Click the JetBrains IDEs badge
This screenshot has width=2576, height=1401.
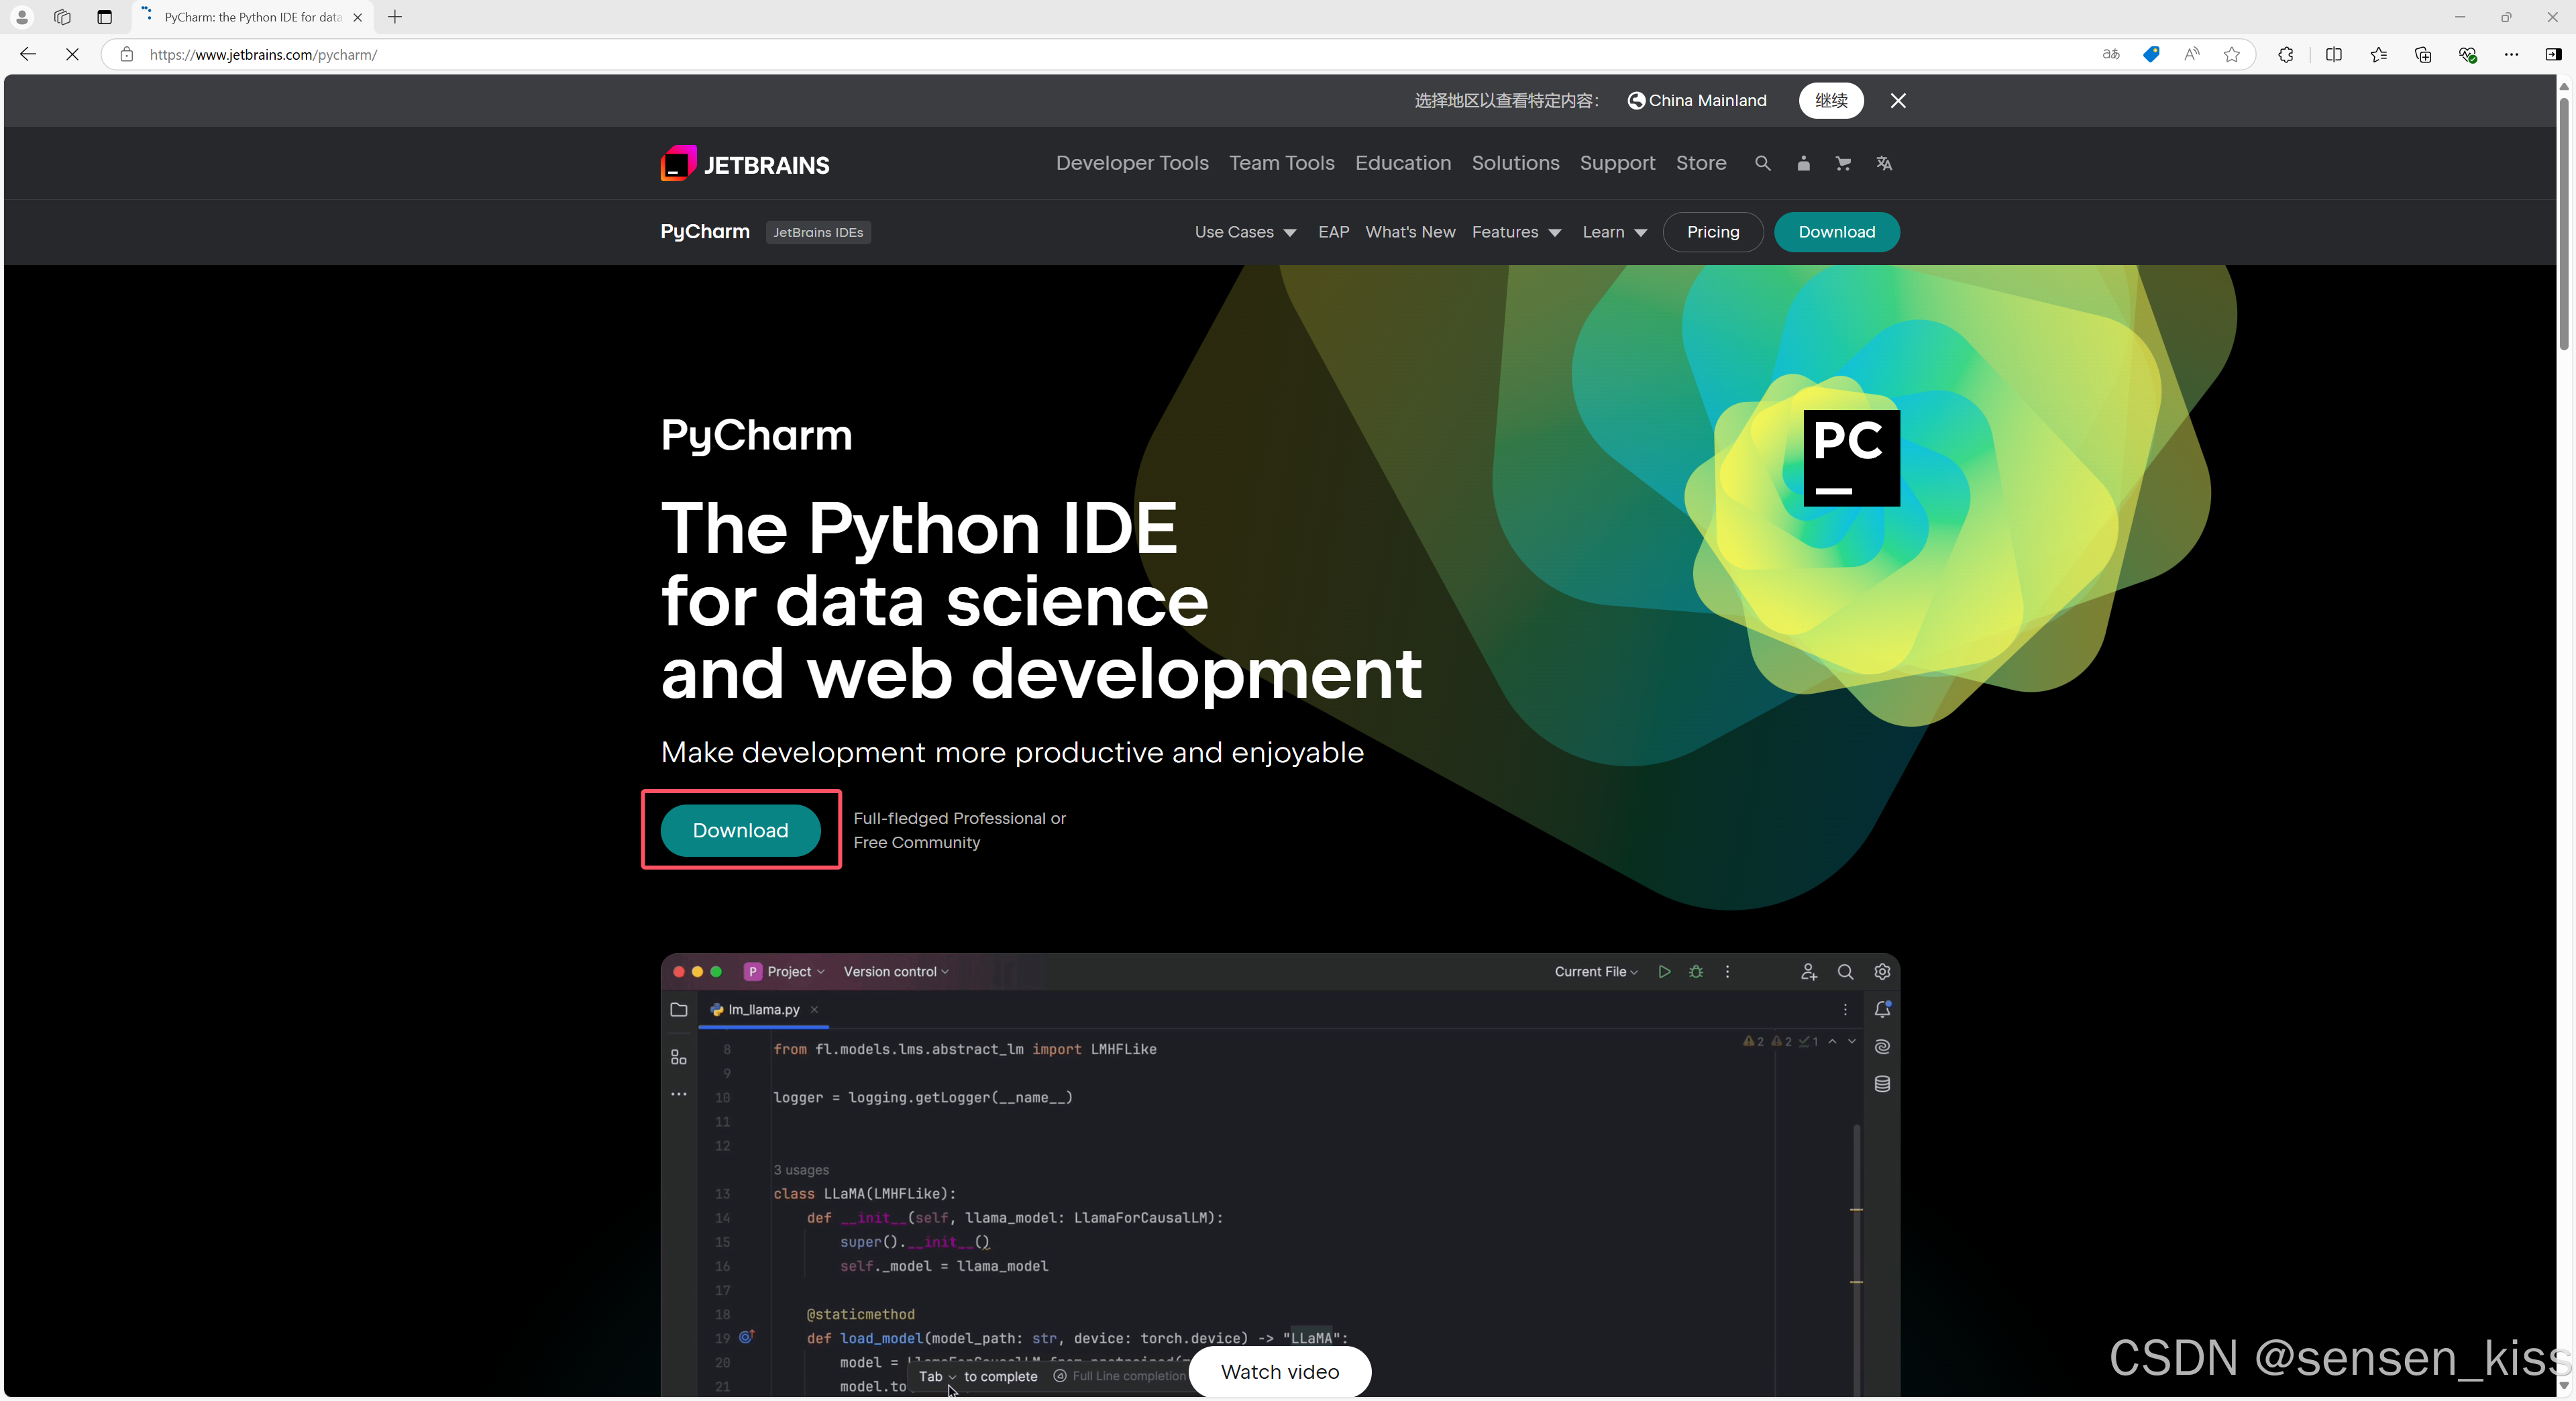818,232
